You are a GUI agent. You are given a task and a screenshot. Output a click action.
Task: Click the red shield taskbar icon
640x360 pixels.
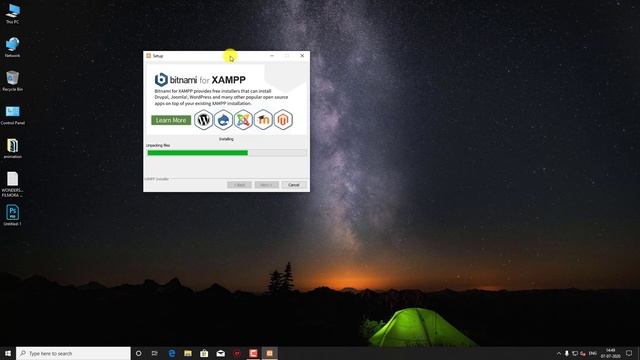[x=237, y=353]
